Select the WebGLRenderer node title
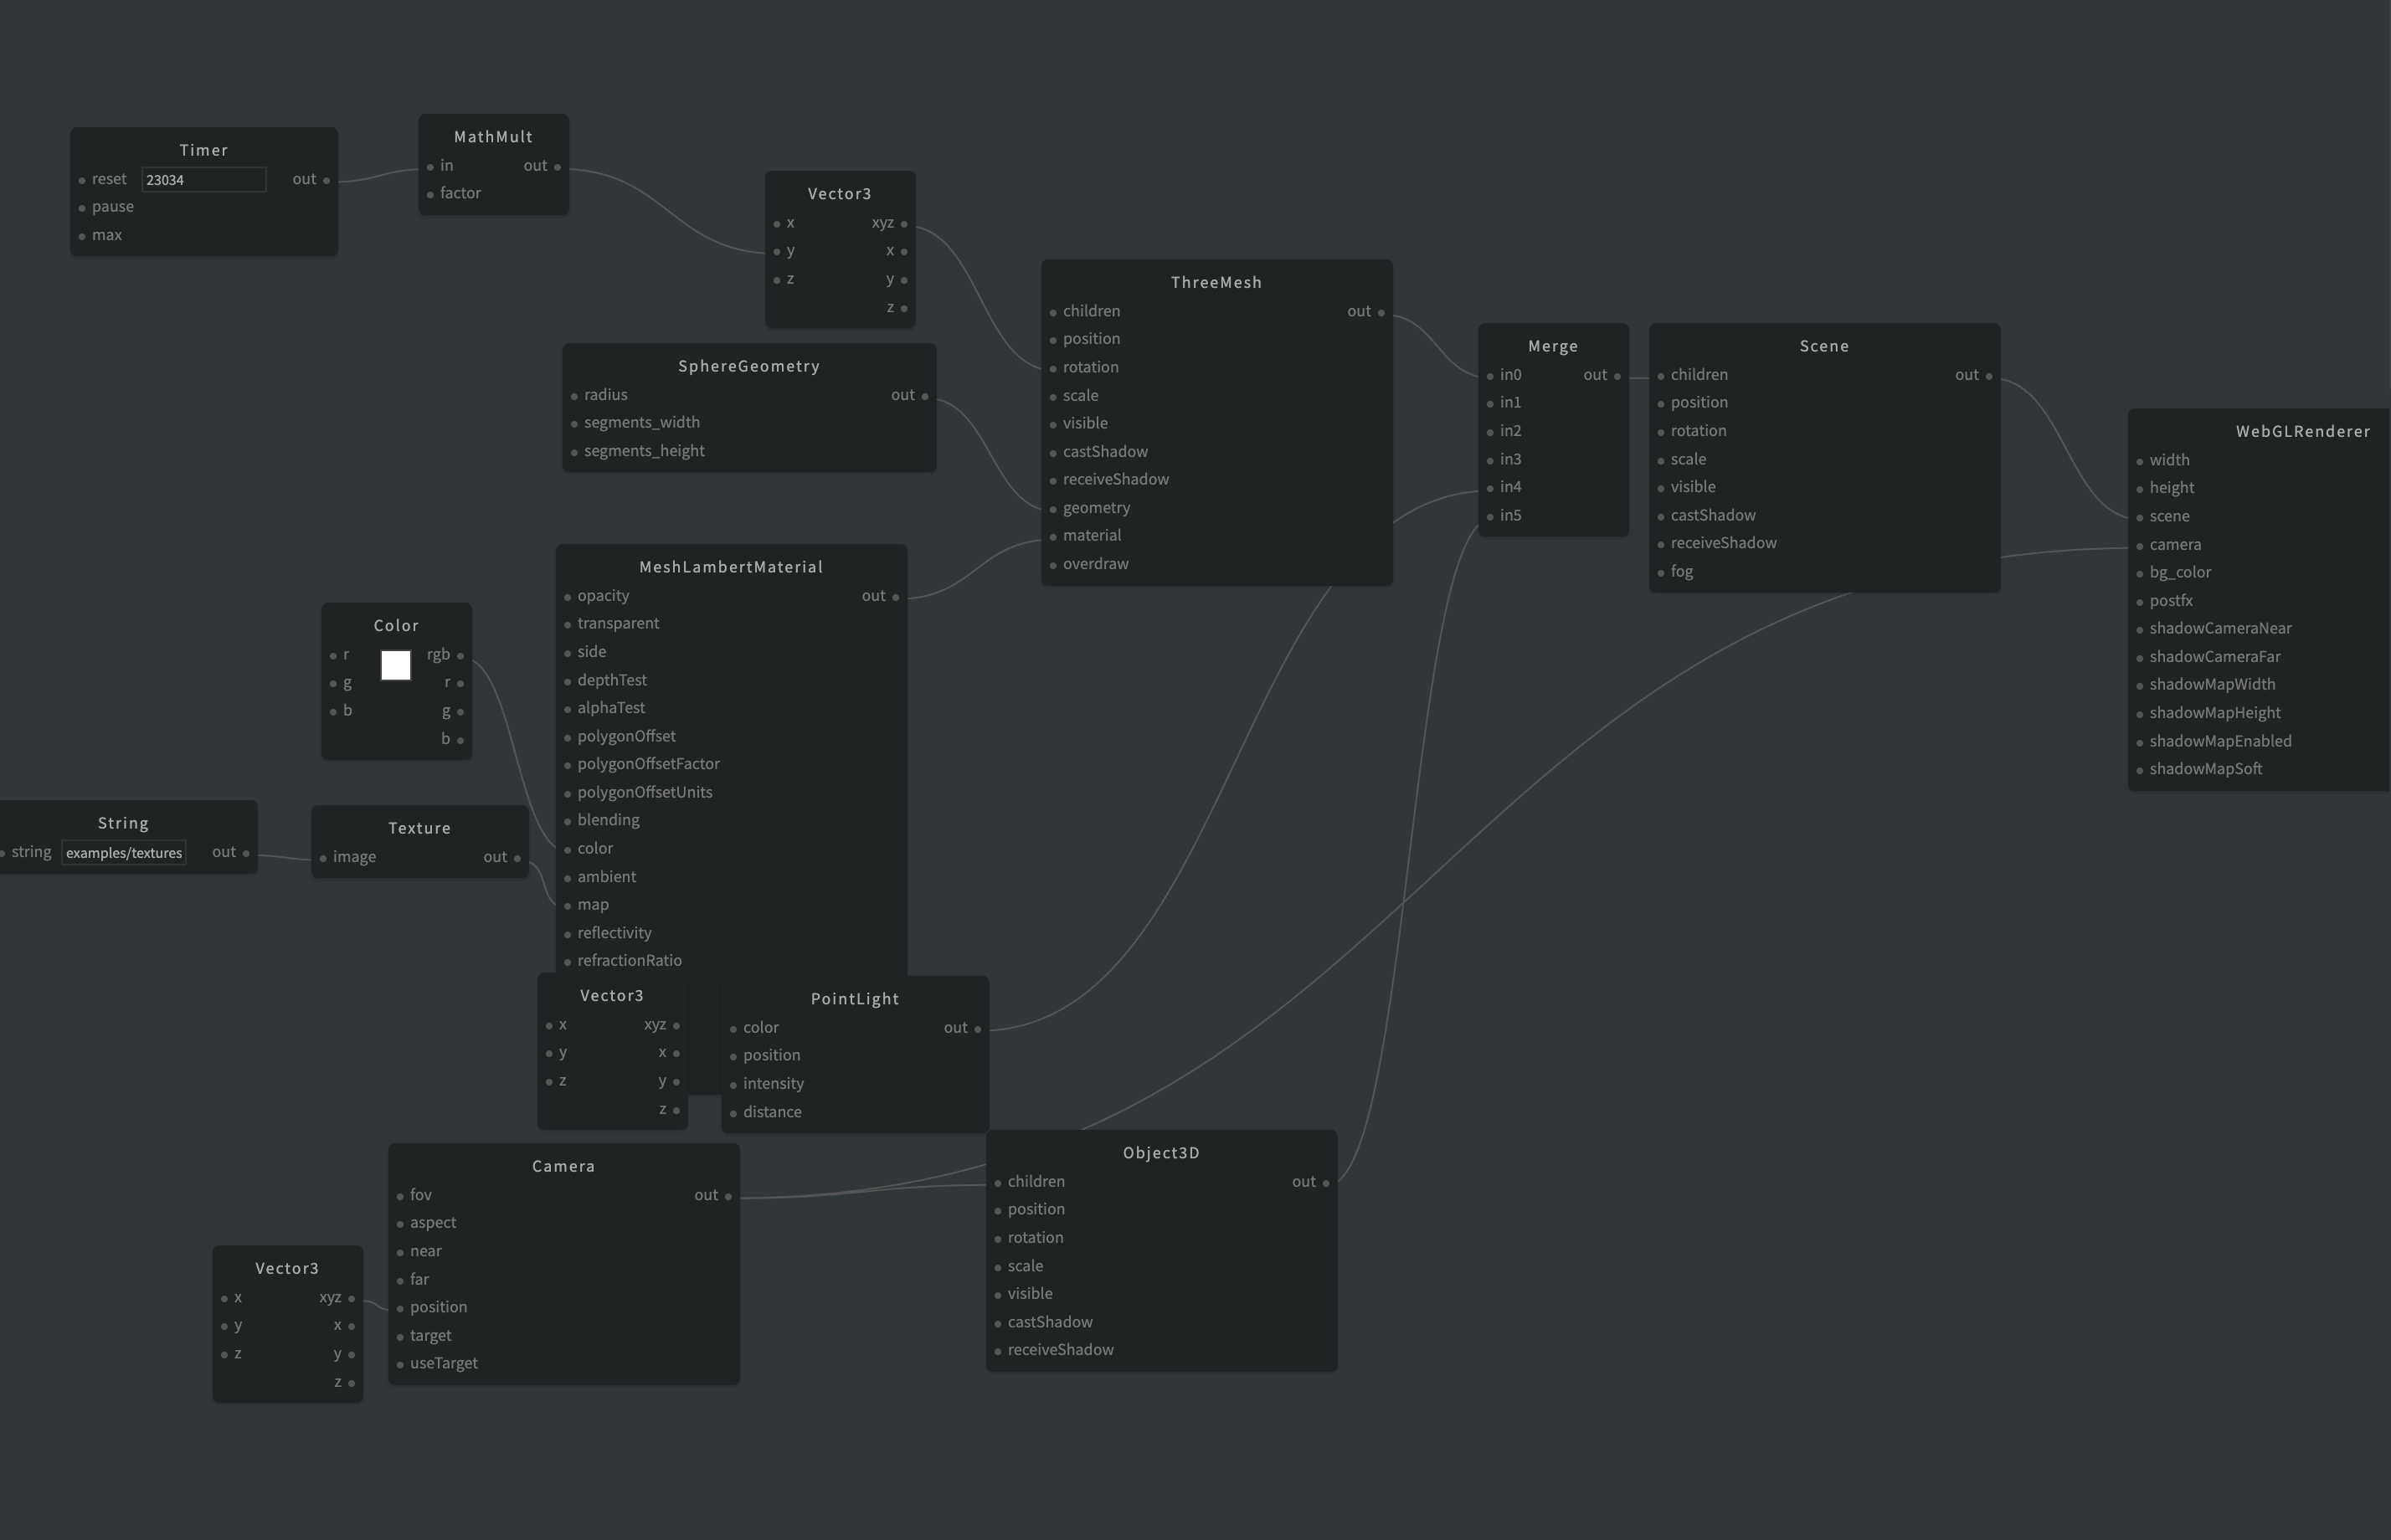The image size is (2391, 1540). pyautogui.click(x=2303, y=432)
